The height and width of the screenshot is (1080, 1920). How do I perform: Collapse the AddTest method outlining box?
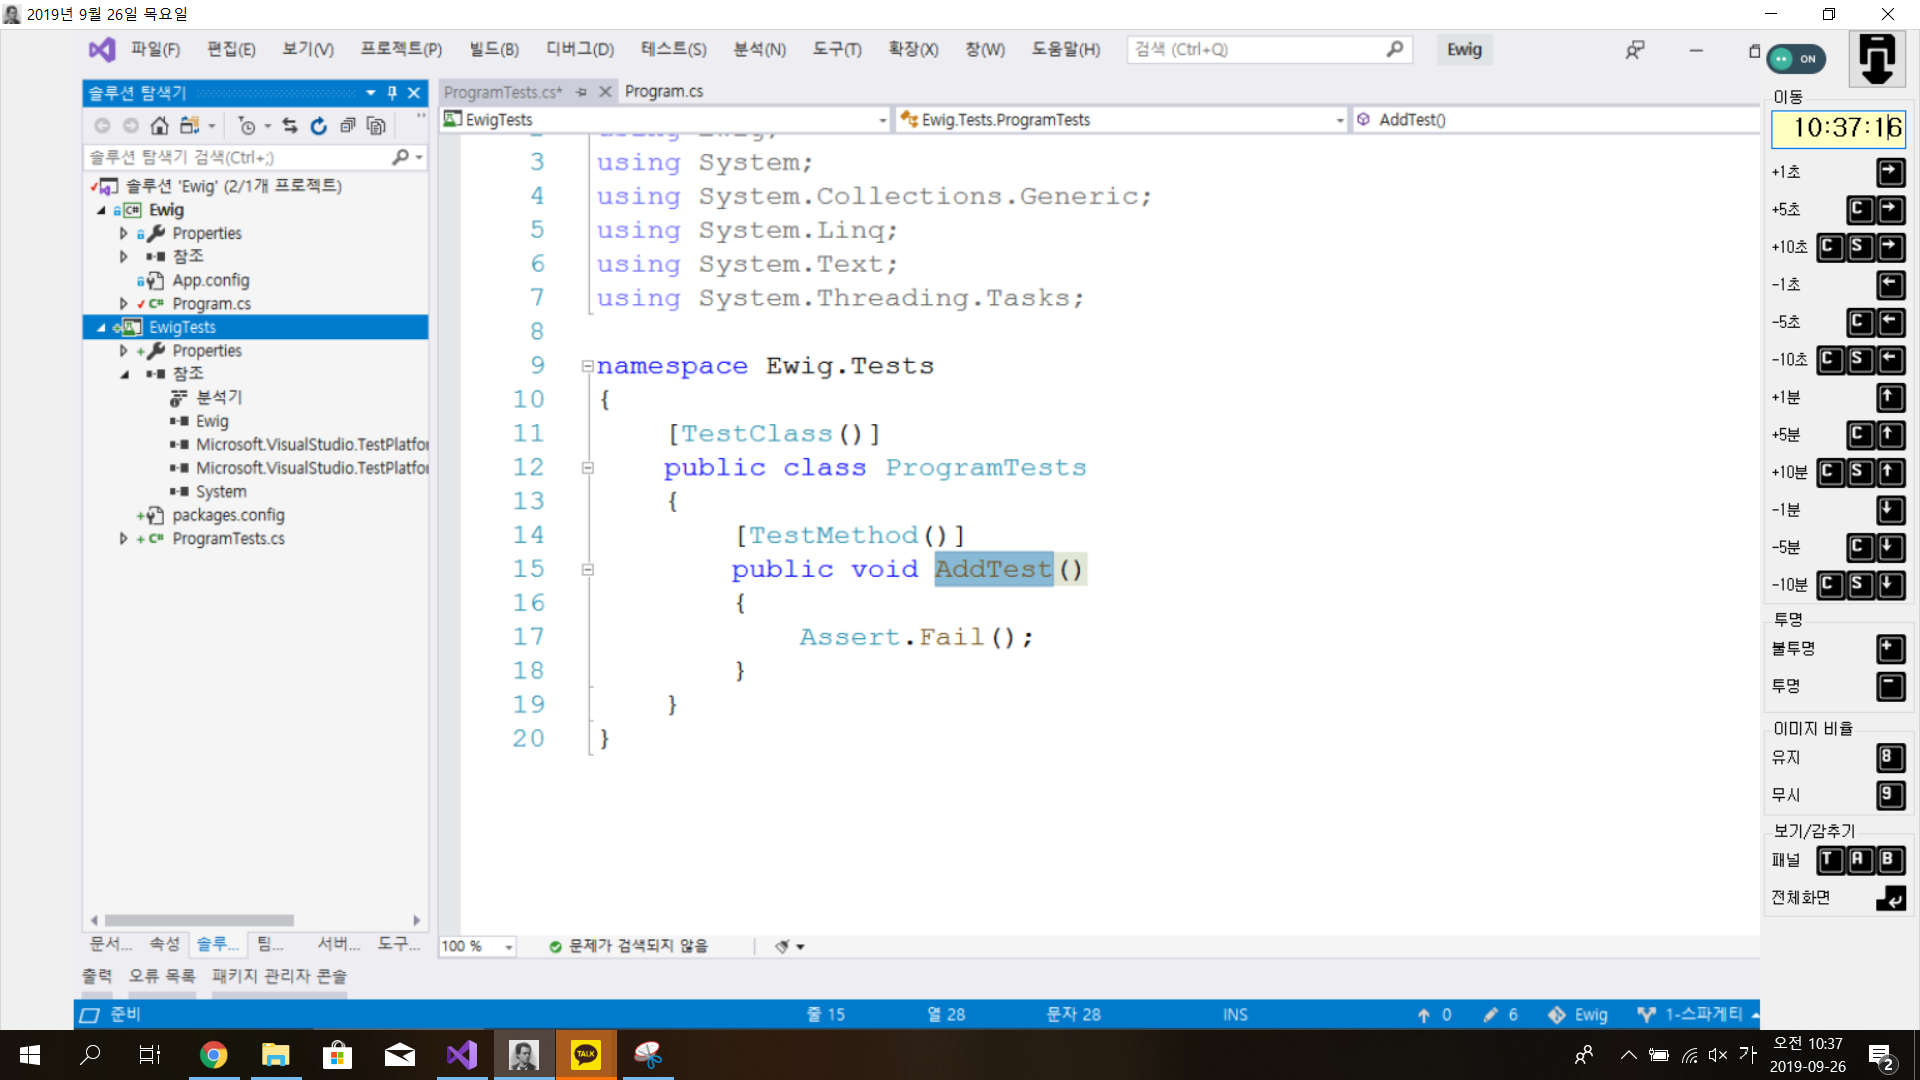(x=588, y=569)
